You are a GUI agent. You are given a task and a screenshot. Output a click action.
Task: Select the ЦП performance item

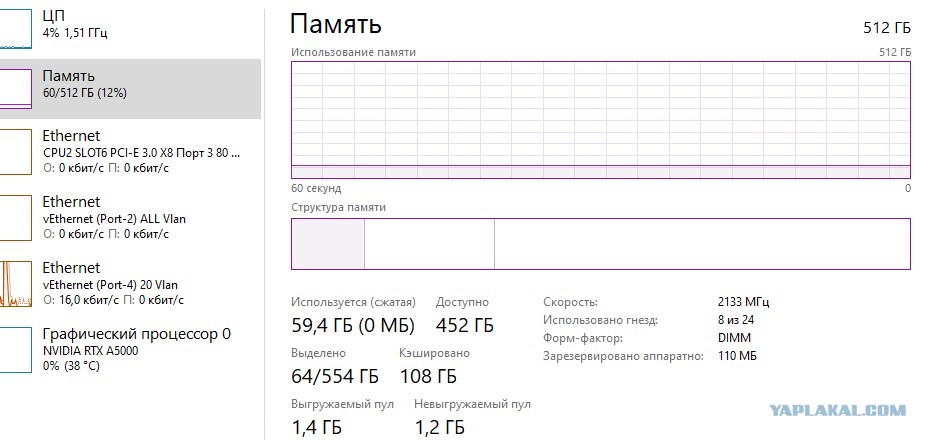[130, 25]
